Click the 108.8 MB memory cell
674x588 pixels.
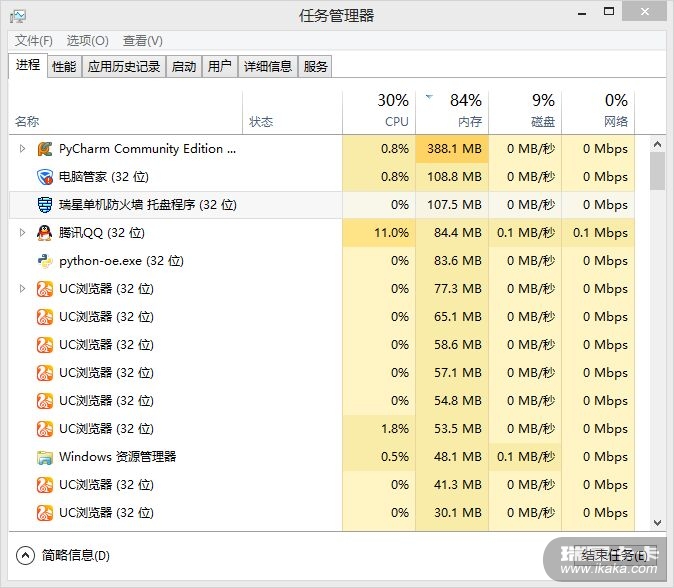tap(452, 177)
